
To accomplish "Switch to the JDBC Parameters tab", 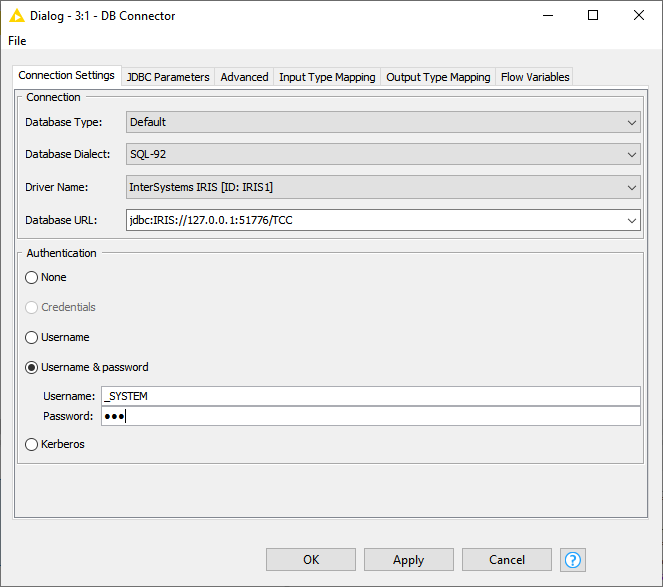I will [x=168, y=77].
